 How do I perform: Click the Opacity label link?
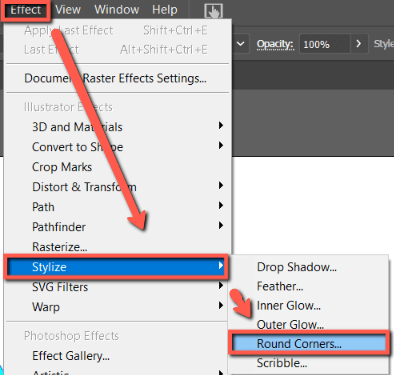[x=275, y=44]
